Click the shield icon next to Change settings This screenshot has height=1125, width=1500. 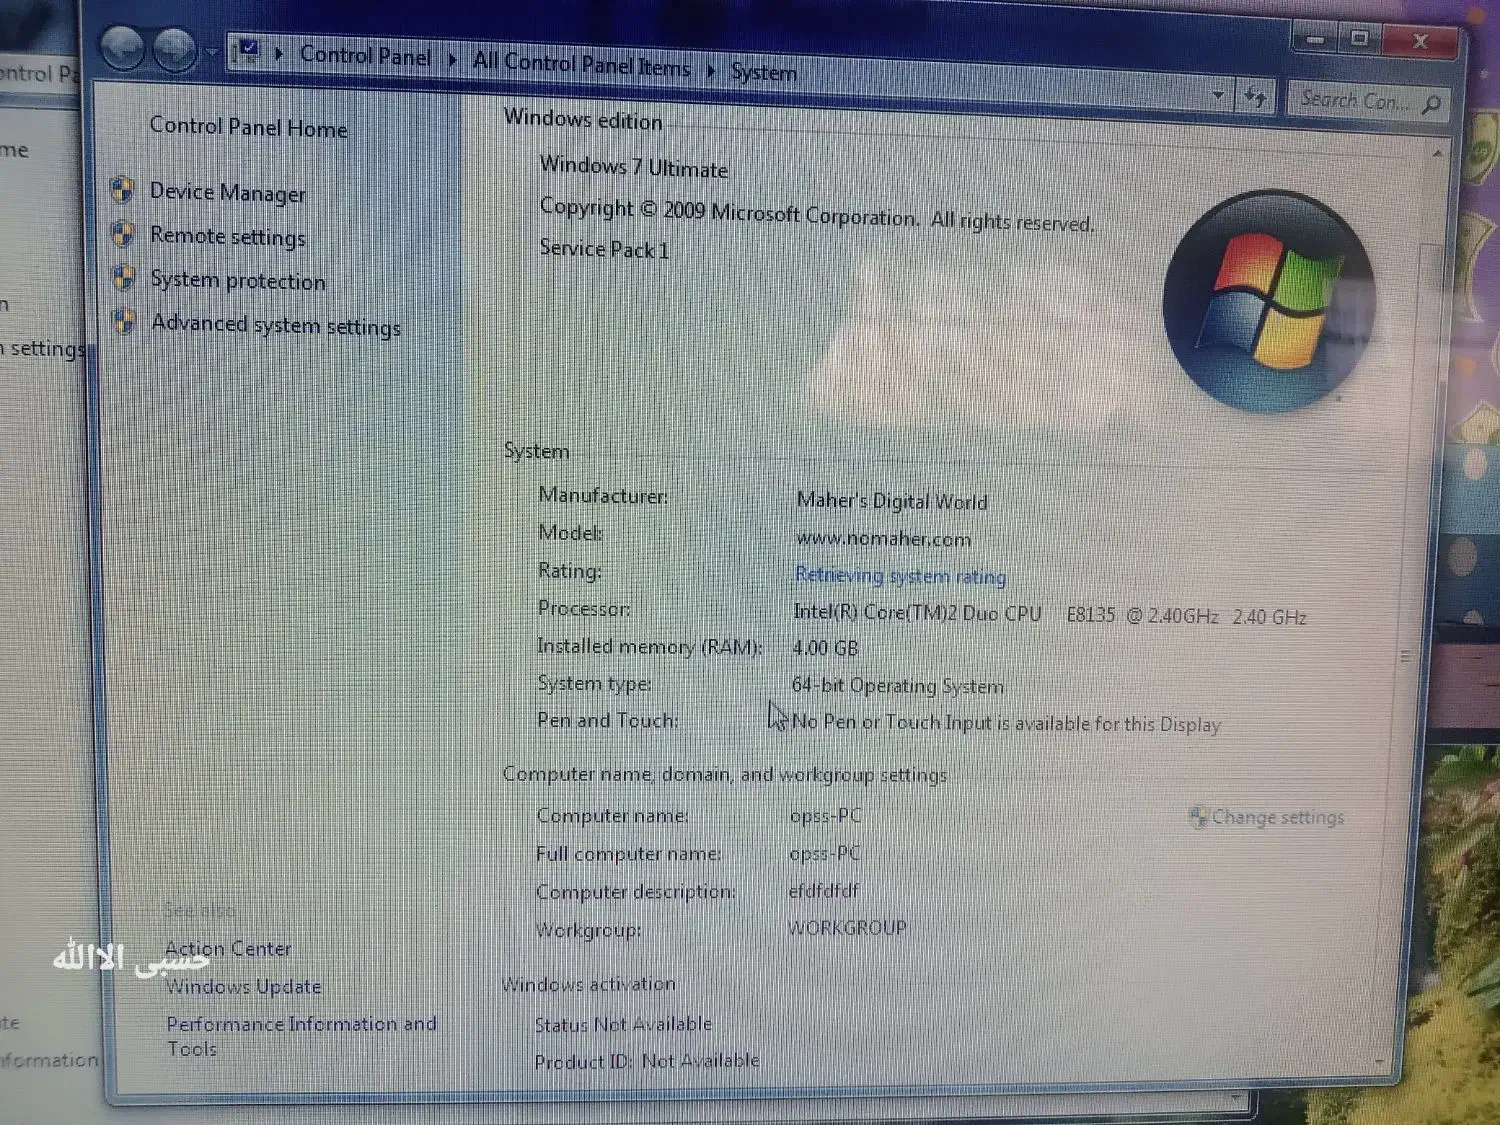tap(1197, 817)
